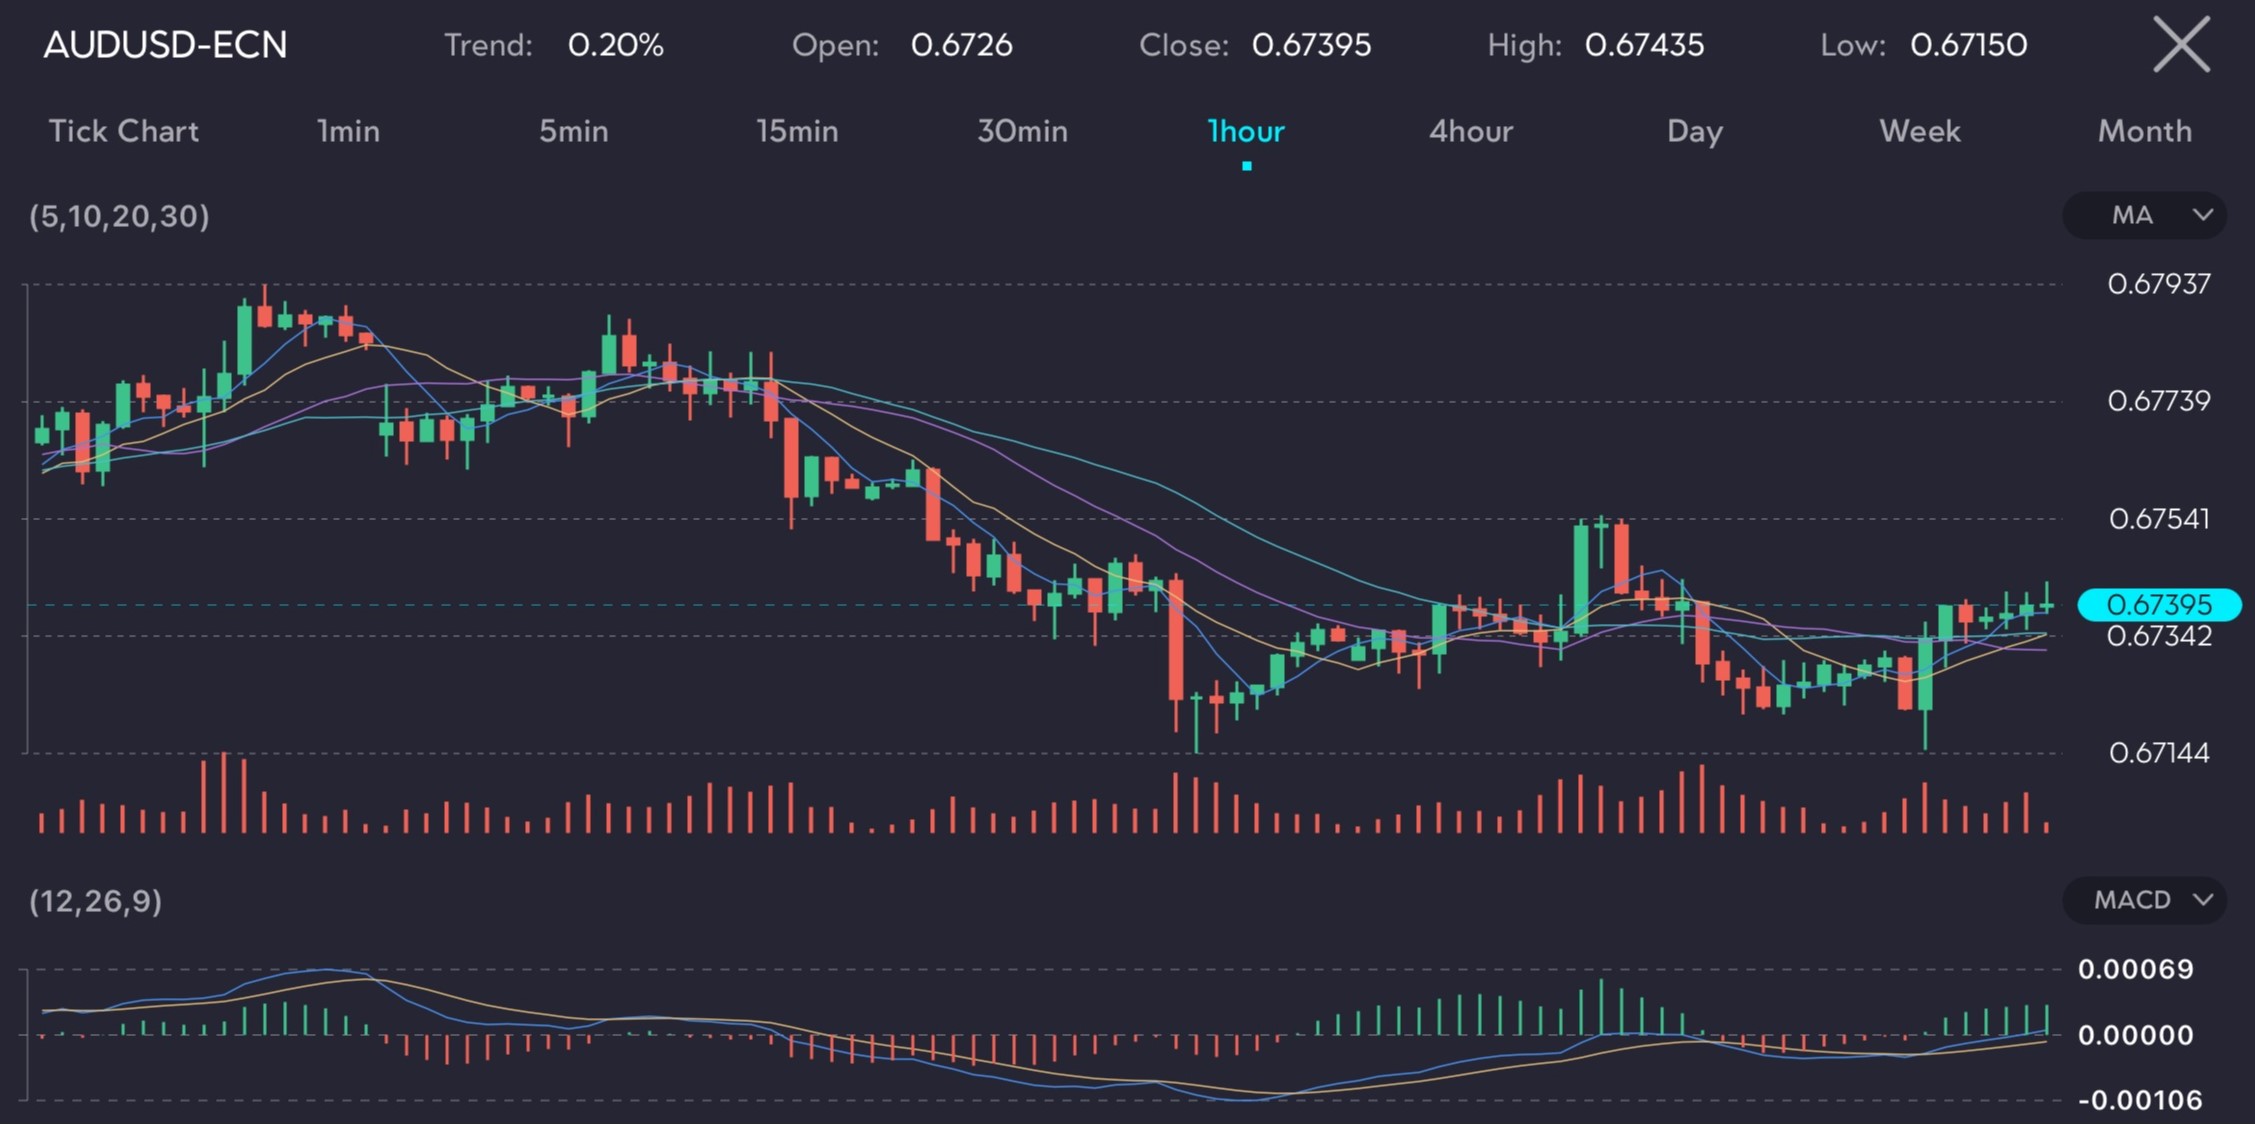This screenshot has height=1125, width=2255.
Task: Select the 30min timeframe tab
Action: coord(1023,131)
